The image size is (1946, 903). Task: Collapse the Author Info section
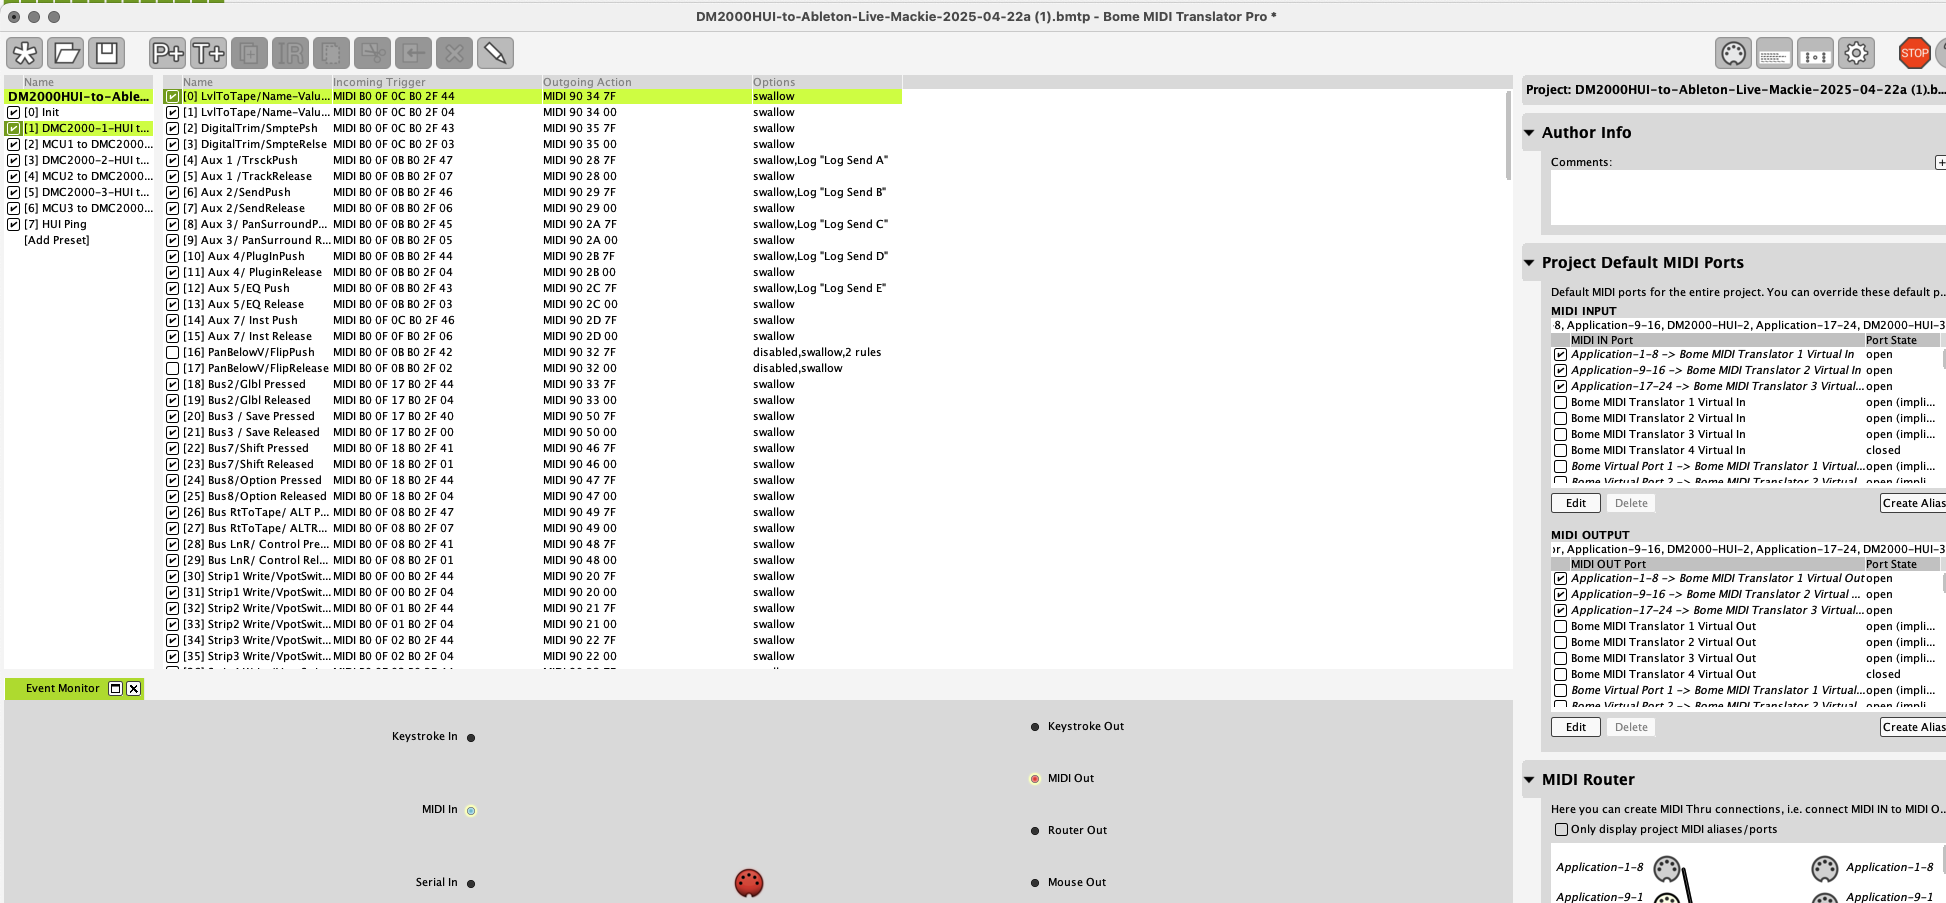pos(1529,133)
